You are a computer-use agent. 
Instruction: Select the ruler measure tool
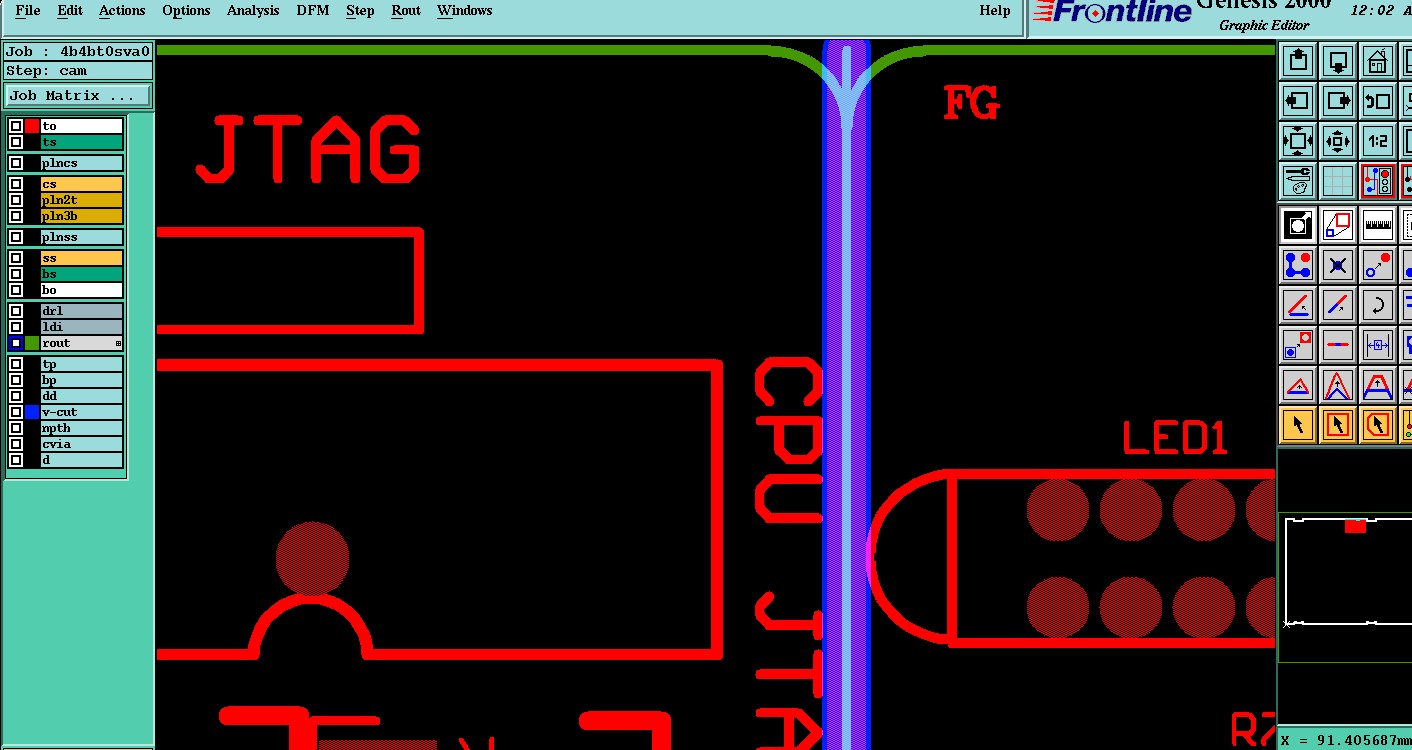pos(1378,225)
